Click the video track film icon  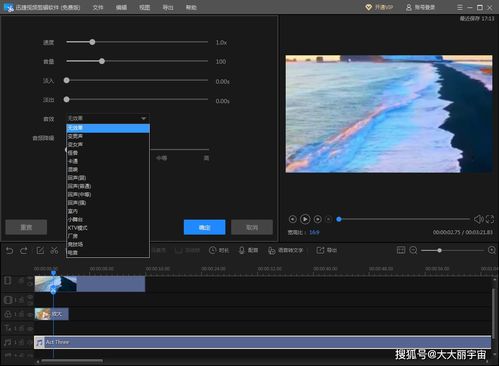7,281
